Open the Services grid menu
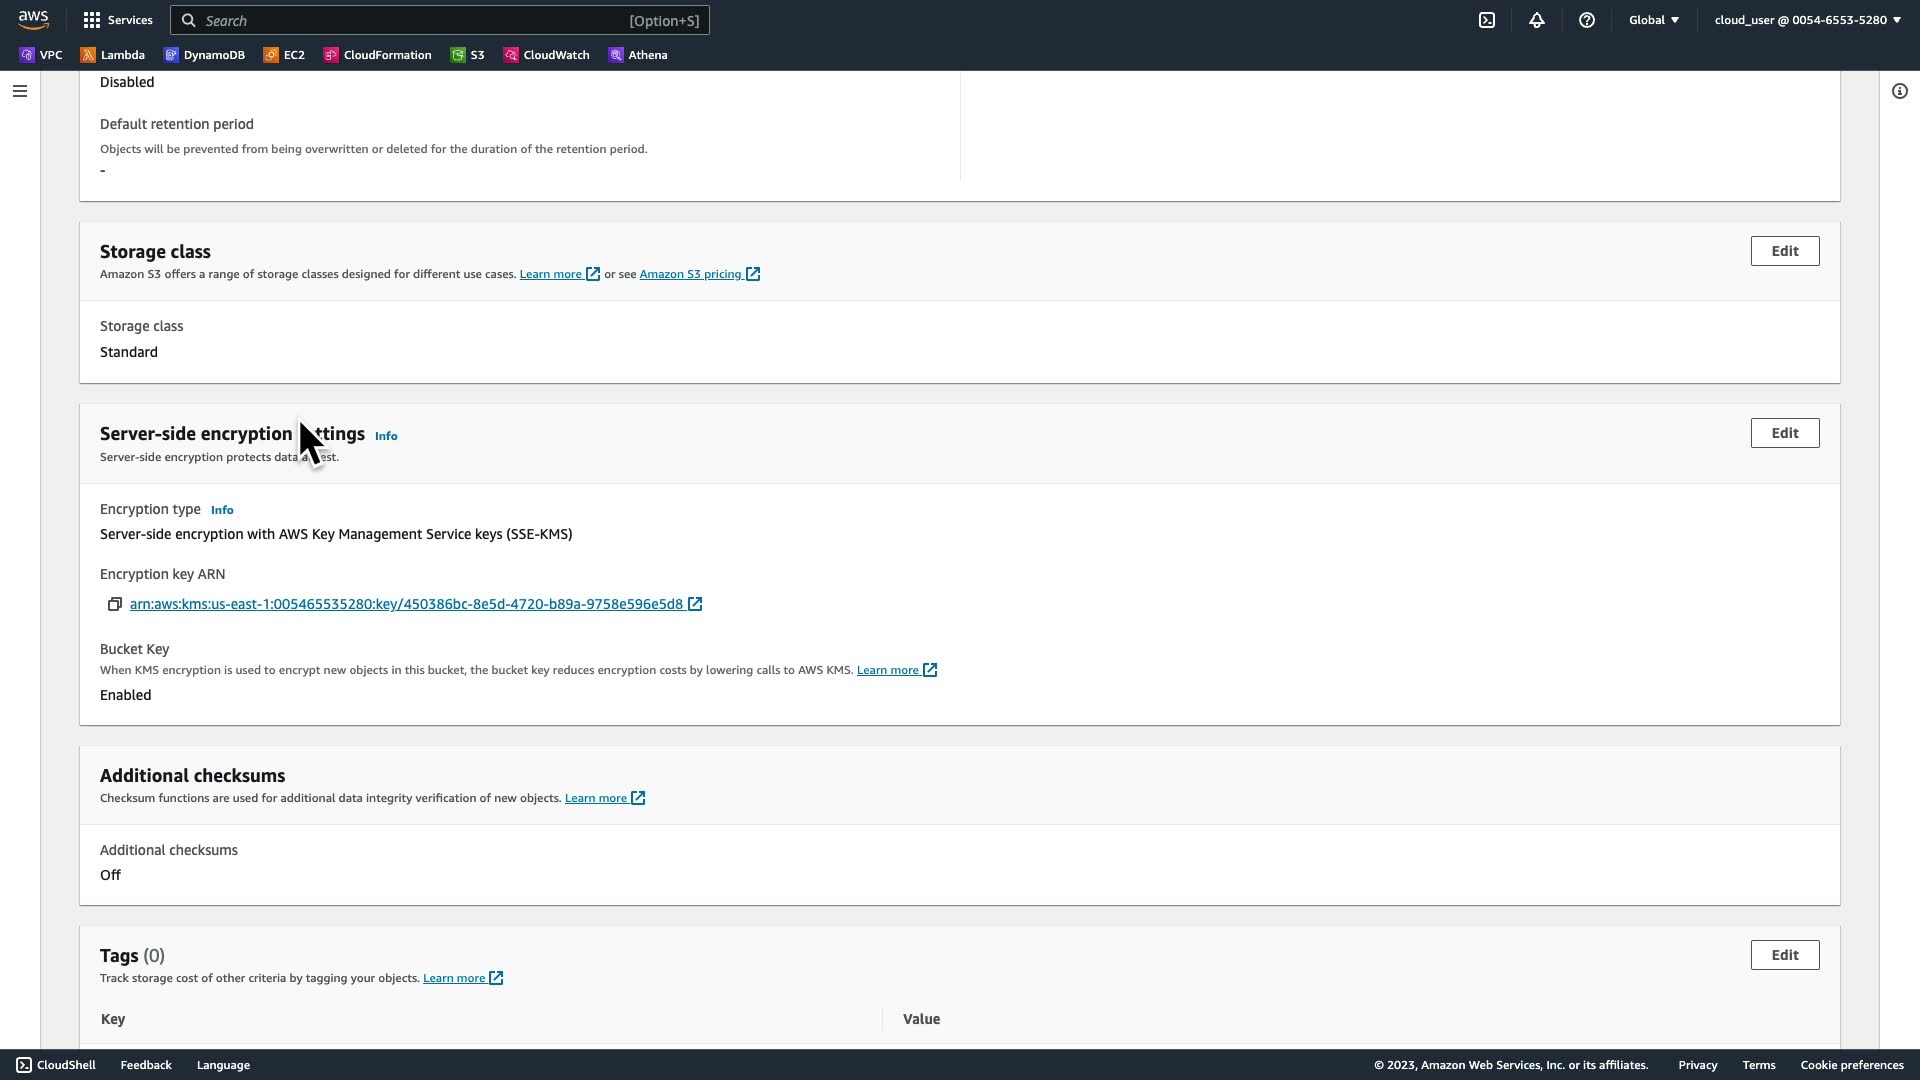Image resolution: width=1920 pixels, height=1080 pixels. click(118, 20)
